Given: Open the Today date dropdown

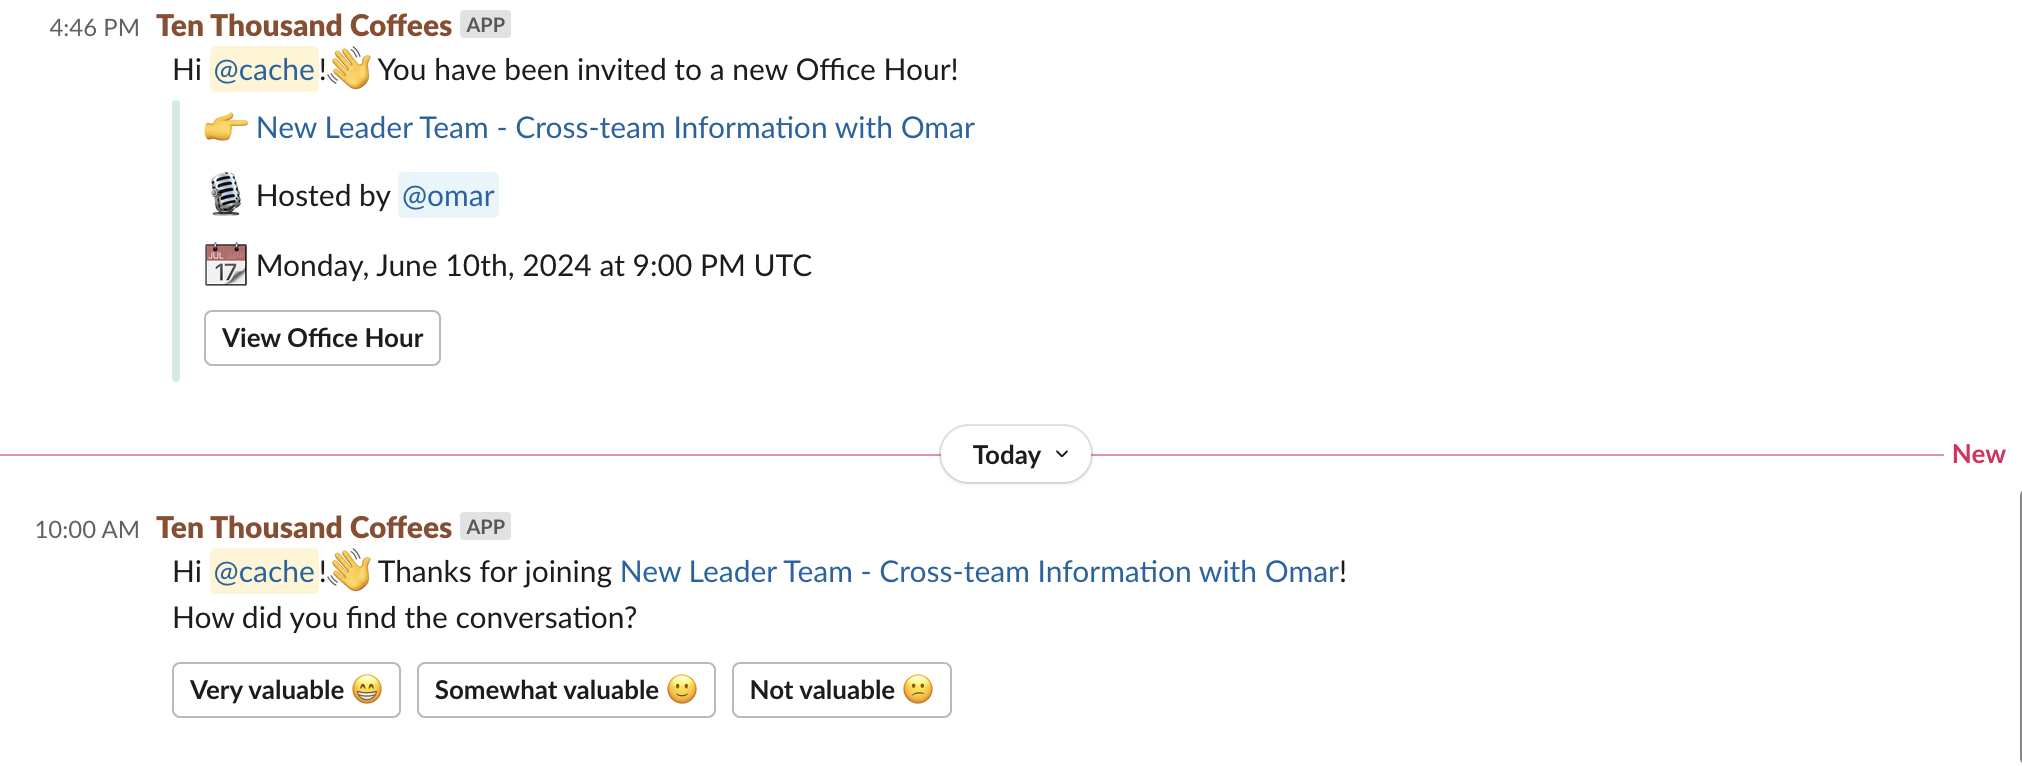Looking at the screenshot, I should pos(1015,455).
